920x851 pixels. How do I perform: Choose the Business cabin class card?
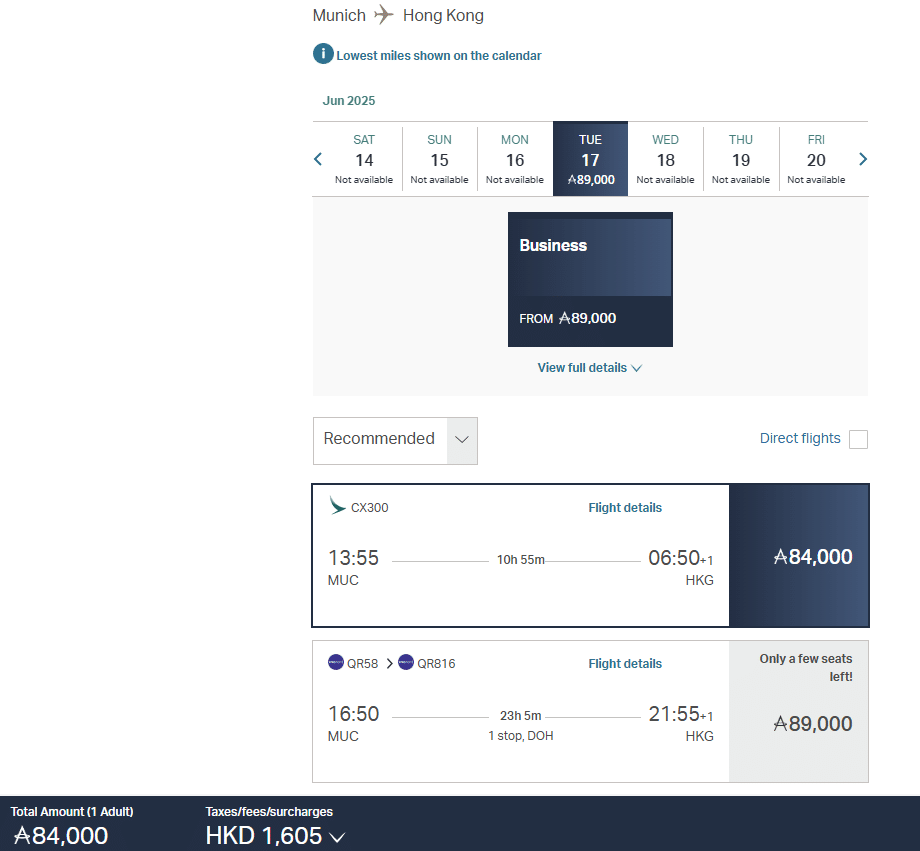[590, 279]
